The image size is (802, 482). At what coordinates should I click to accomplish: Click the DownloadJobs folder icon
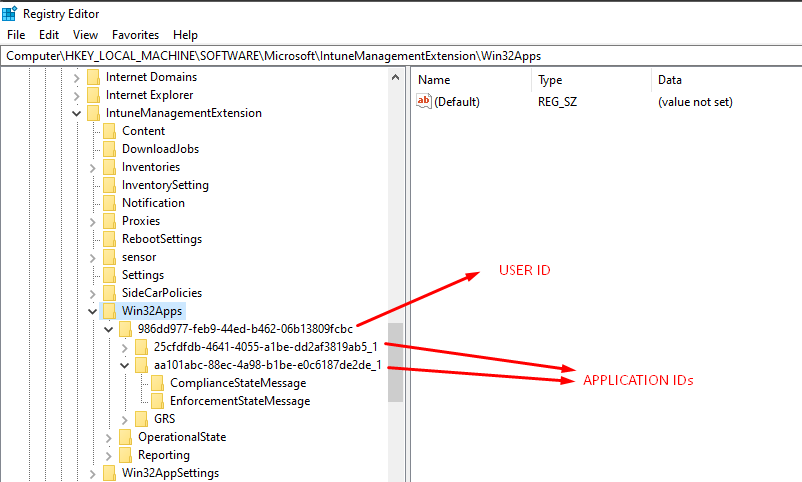(x=109, y=149)
